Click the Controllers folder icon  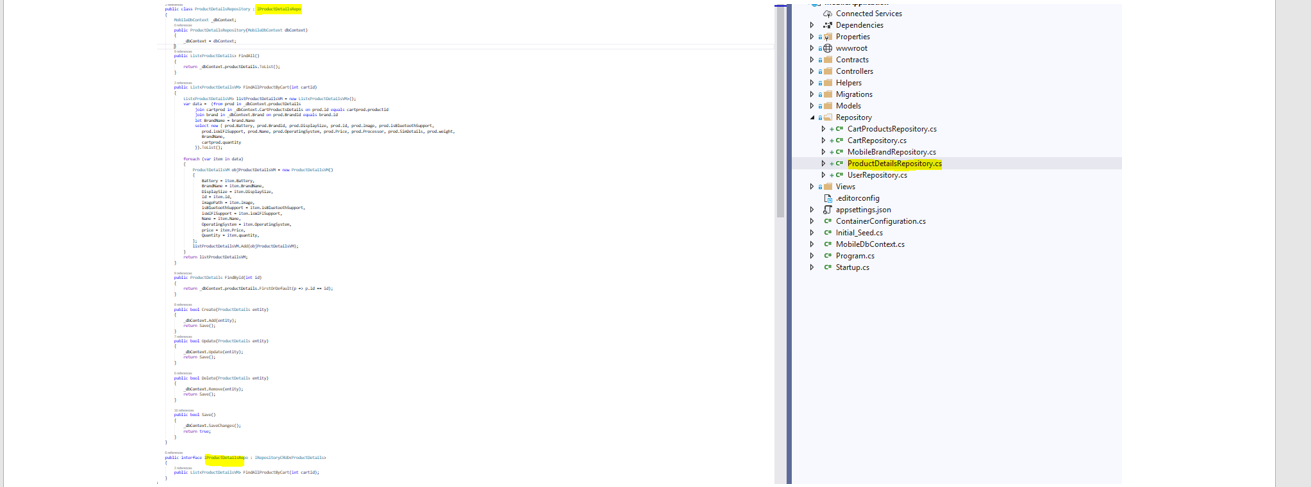pyautogui.click(x=828, y=72)
